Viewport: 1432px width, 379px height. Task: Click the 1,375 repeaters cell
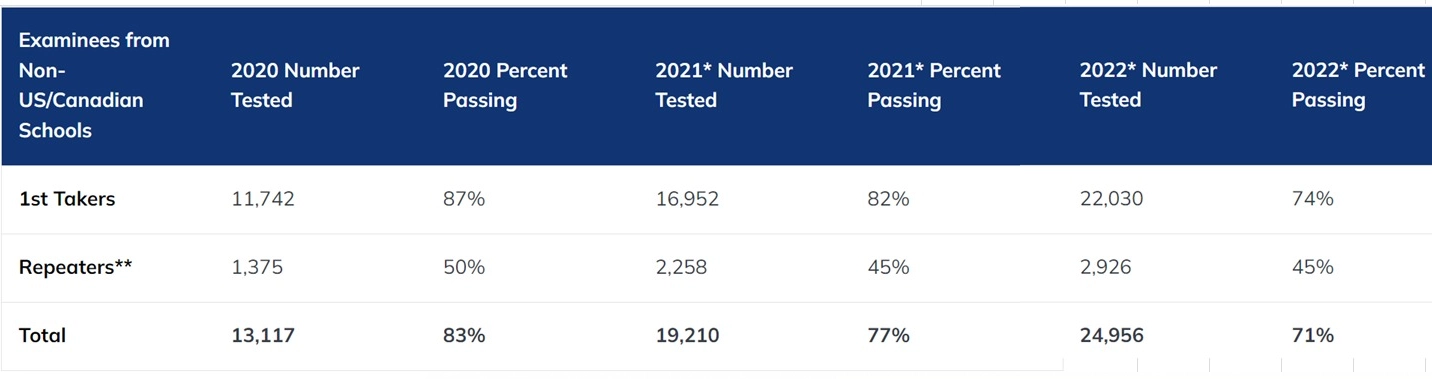(257, 267)
